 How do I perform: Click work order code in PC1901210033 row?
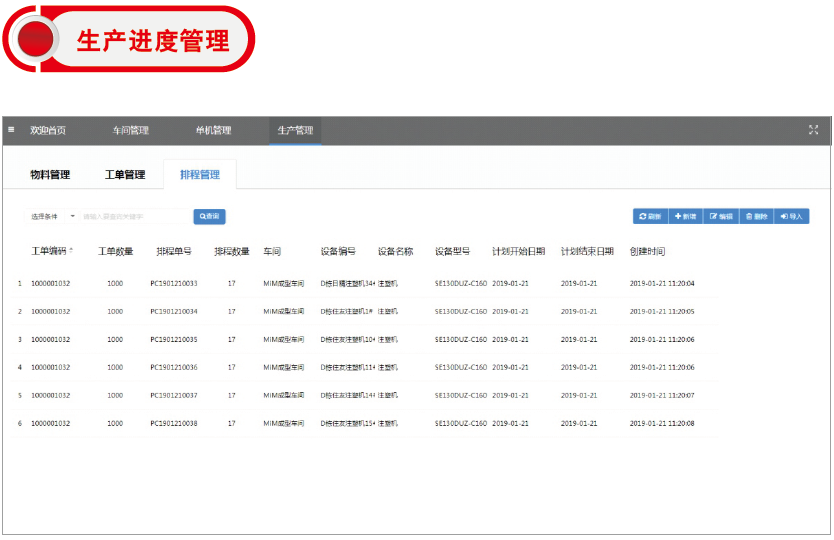point(51,284)
